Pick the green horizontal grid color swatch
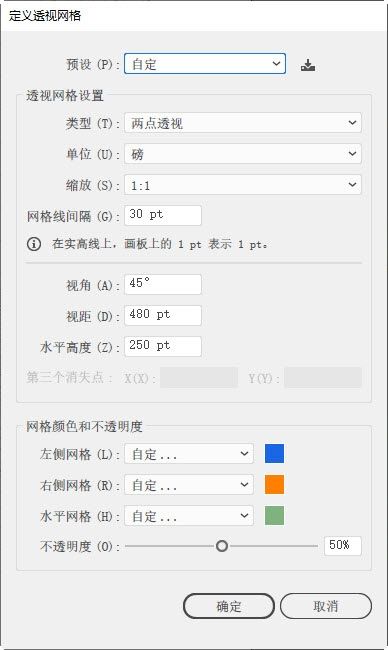The width and height of the screenshot is (388, 650). [274, 516]
